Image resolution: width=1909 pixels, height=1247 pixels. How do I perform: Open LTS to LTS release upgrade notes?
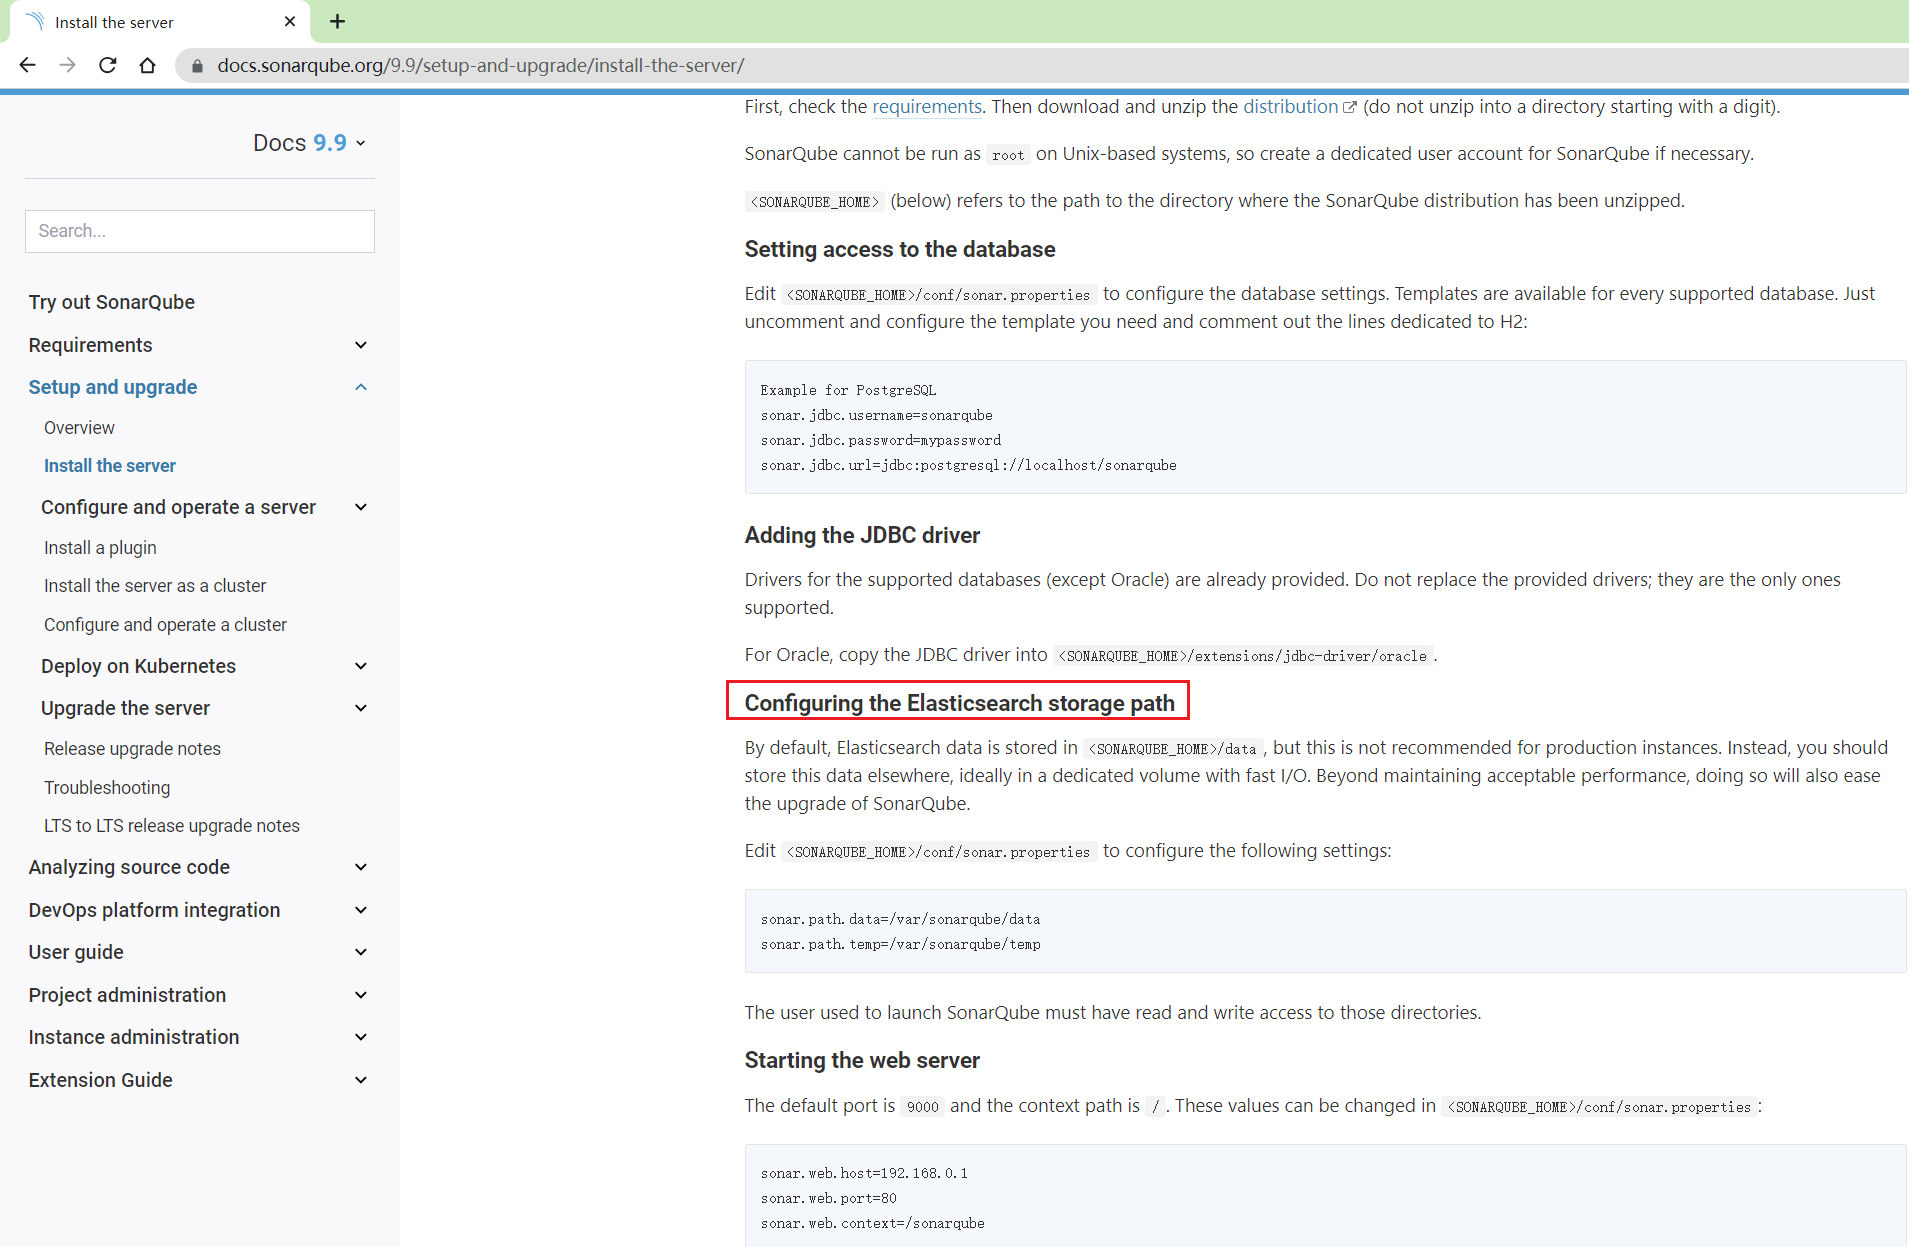tap(172, 826)
